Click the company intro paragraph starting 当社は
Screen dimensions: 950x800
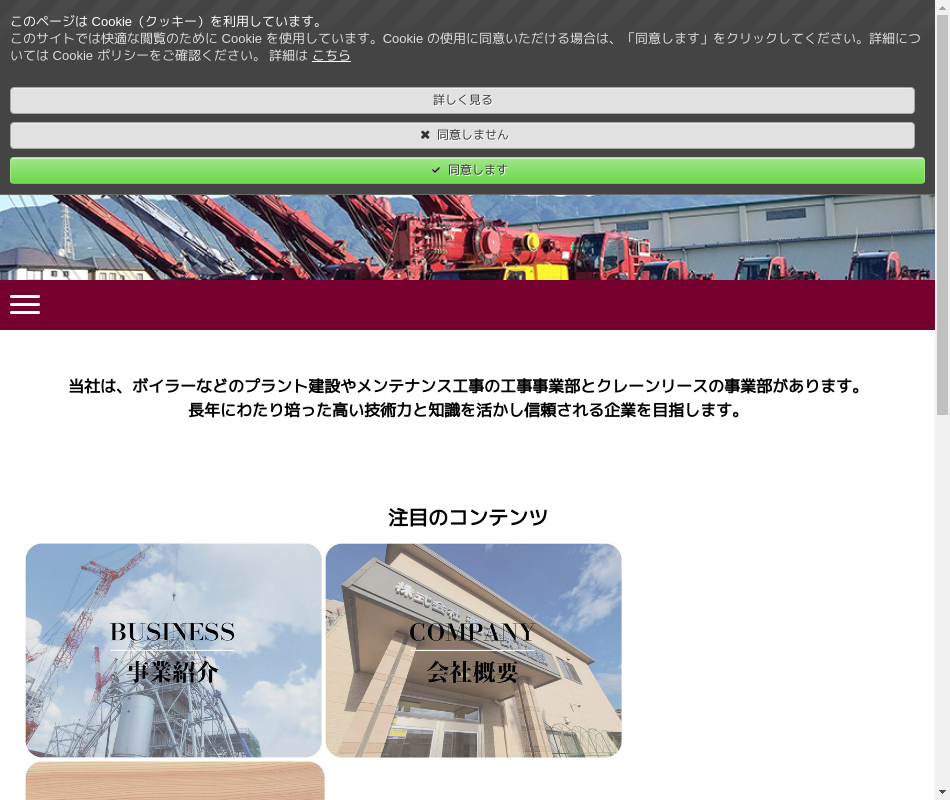467,386
